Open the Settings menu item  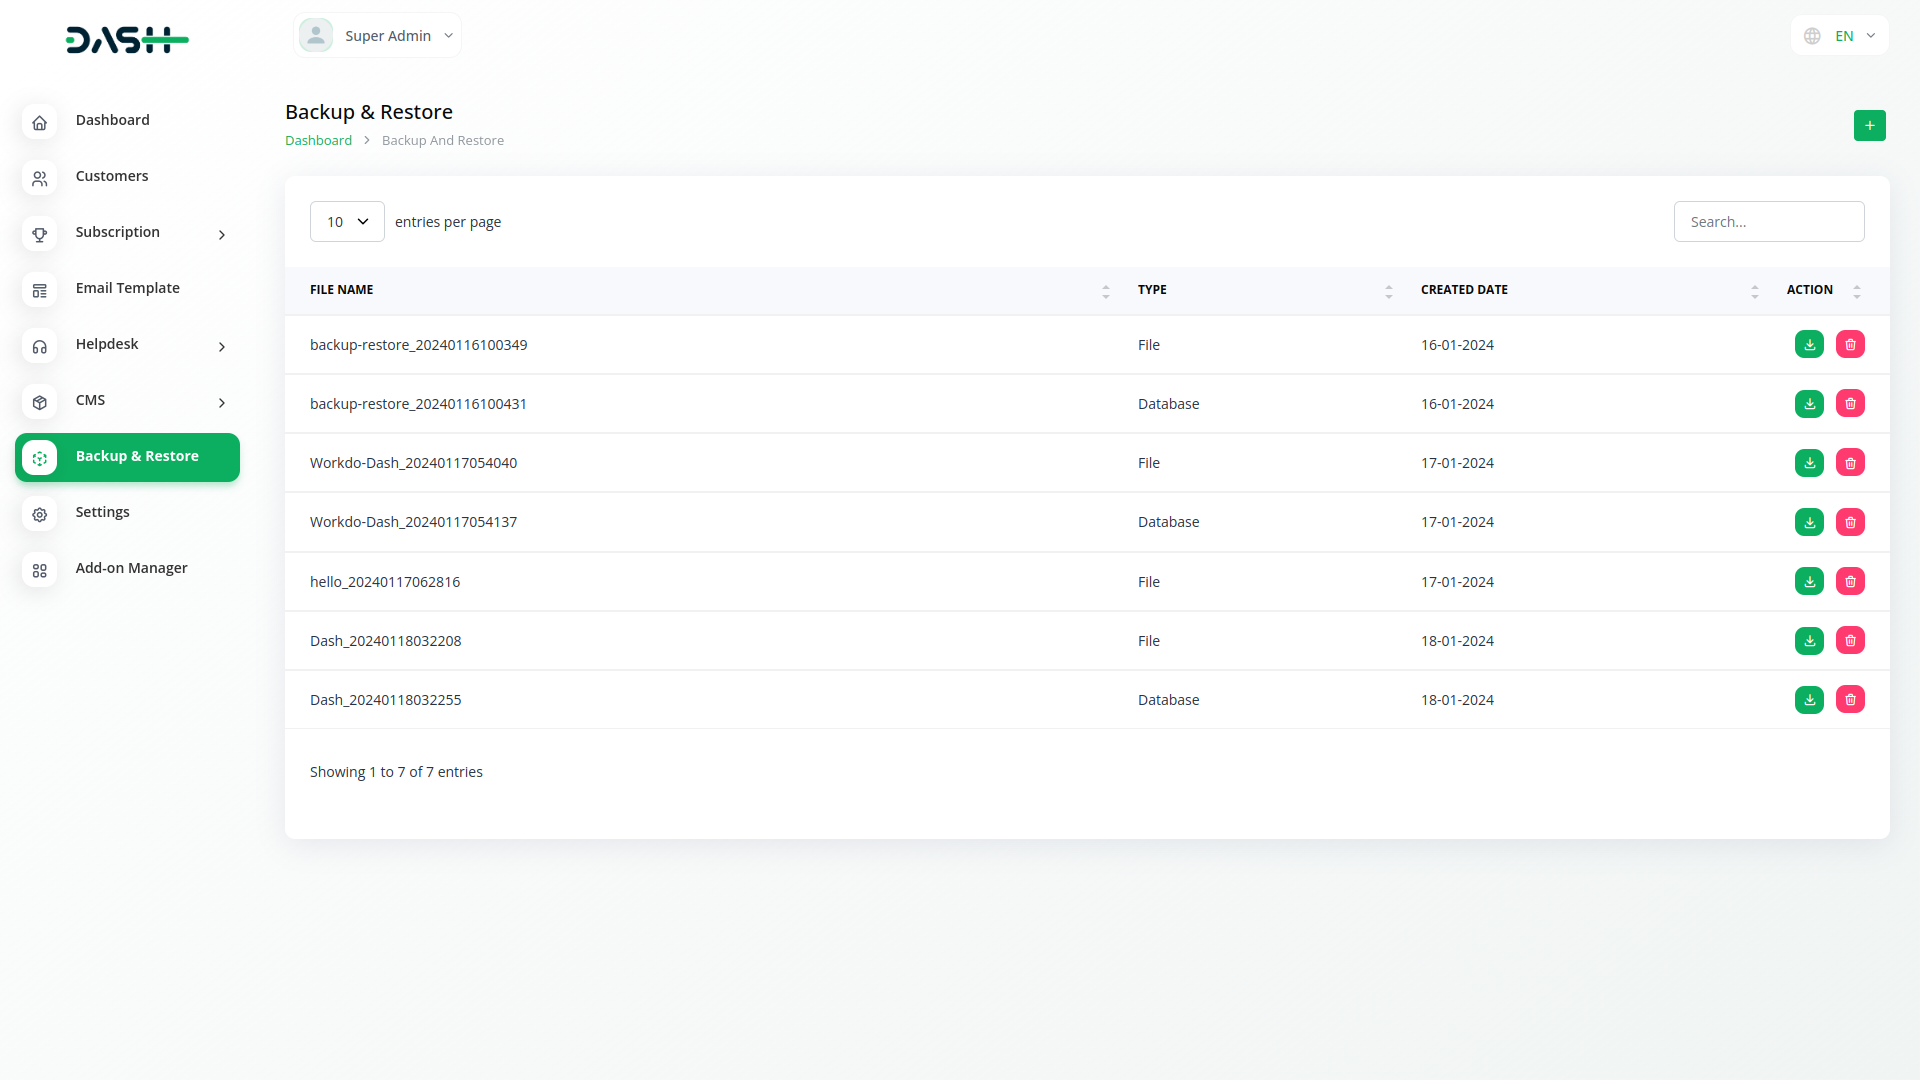tap(103, 512)
